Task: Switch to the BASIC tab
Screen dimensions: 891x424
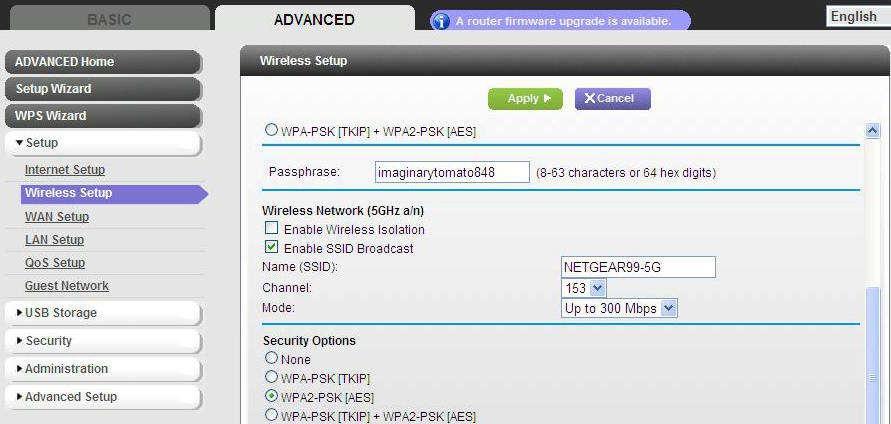Action: 110,19
